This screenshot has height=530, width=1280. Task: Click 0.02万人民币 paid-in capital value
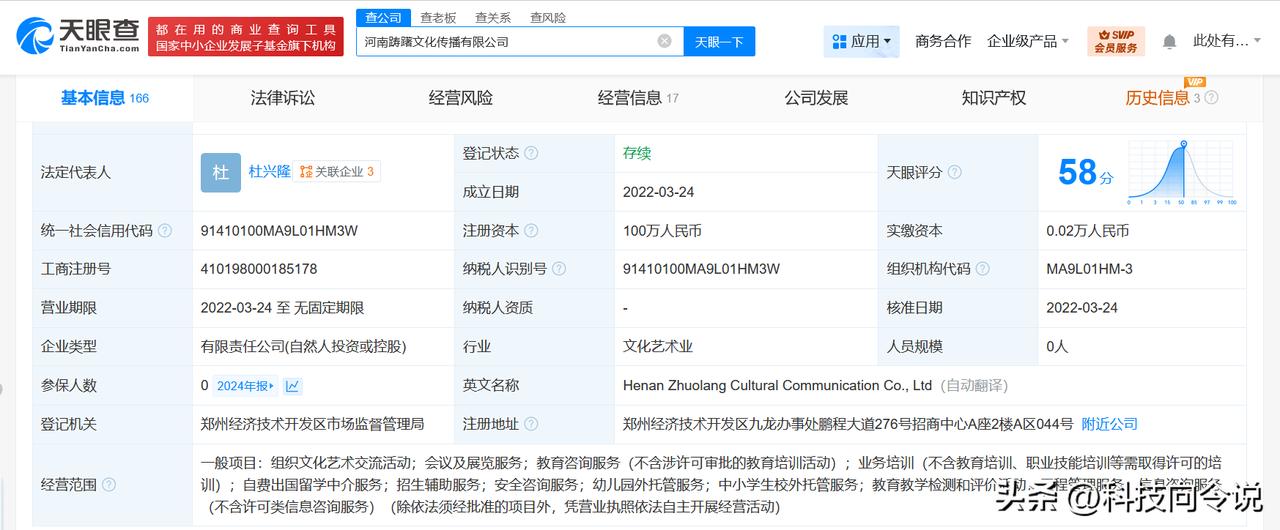coord(1088,230)
